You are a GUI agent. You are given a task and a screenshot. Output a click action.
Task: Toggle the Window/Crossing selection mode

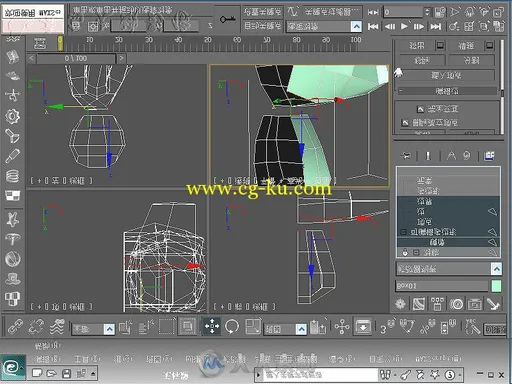pyautogui.click(x=188, y=327)
